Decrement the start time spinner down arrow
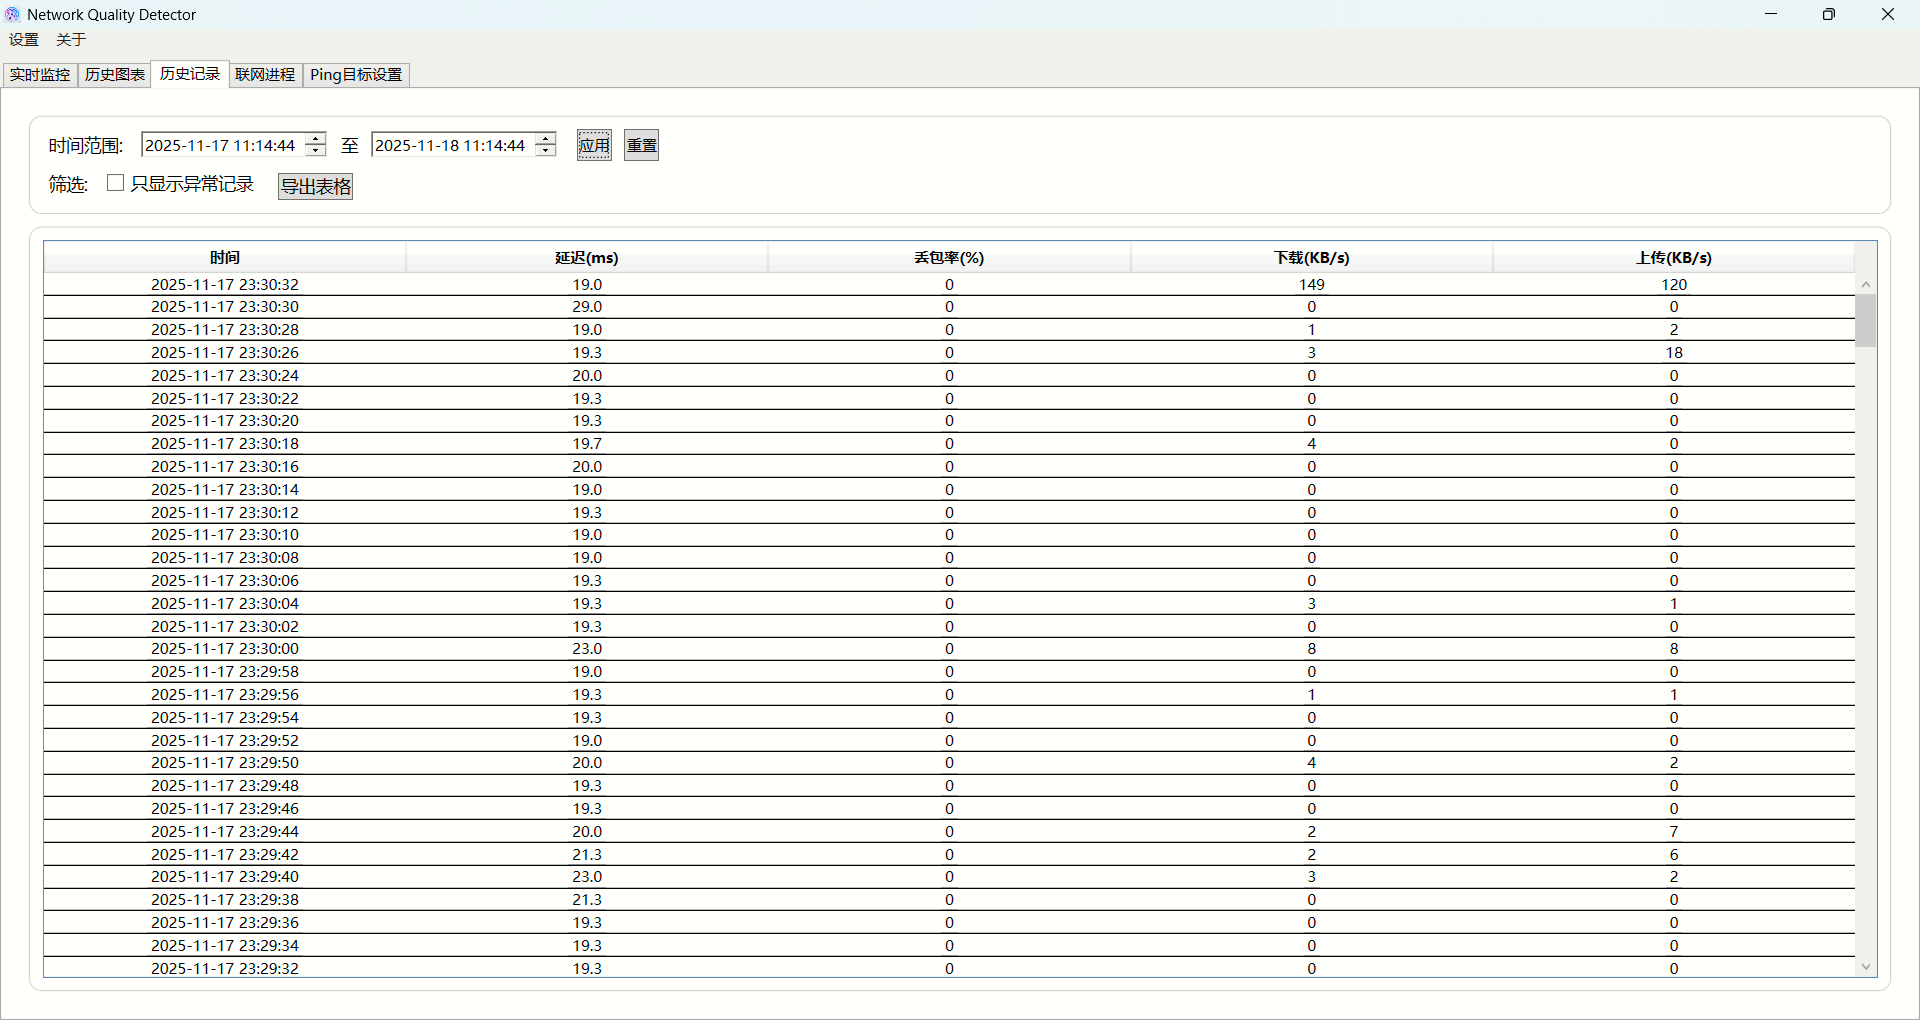Viewport: 1920px width, 1020px height. [316, 151]
